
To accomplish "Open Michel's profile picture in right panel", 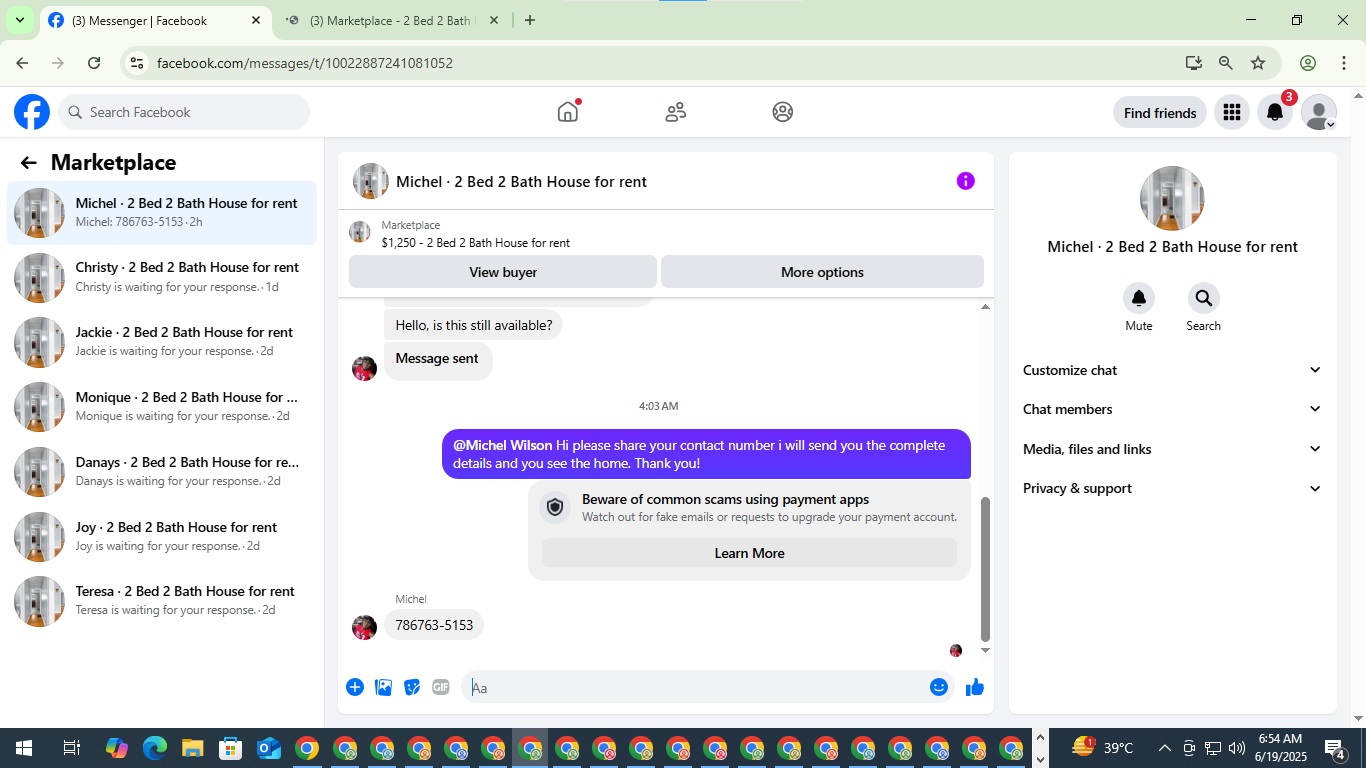I will pos(1172,198).
